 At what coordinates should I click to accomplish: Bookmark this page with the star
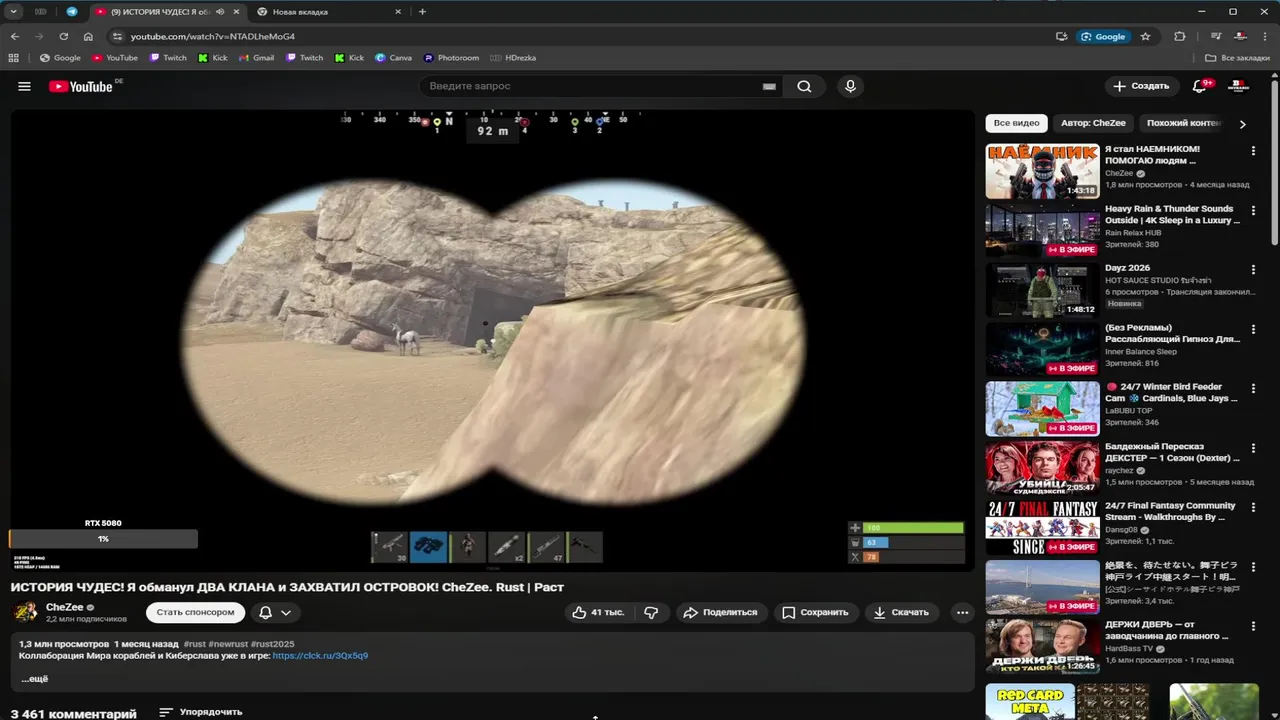click(x=1145, y=36)
